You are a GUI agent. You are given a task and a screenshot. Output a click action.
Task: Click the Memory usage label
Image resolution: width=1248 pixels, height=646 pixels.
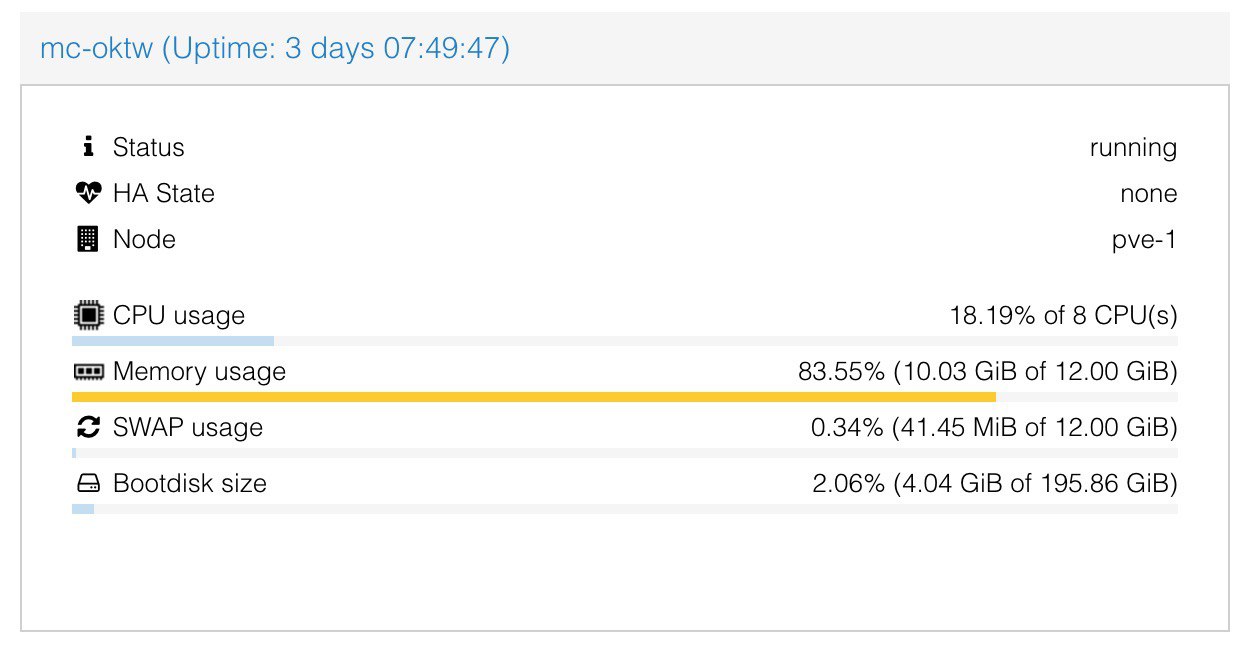[x=199, y=372]
